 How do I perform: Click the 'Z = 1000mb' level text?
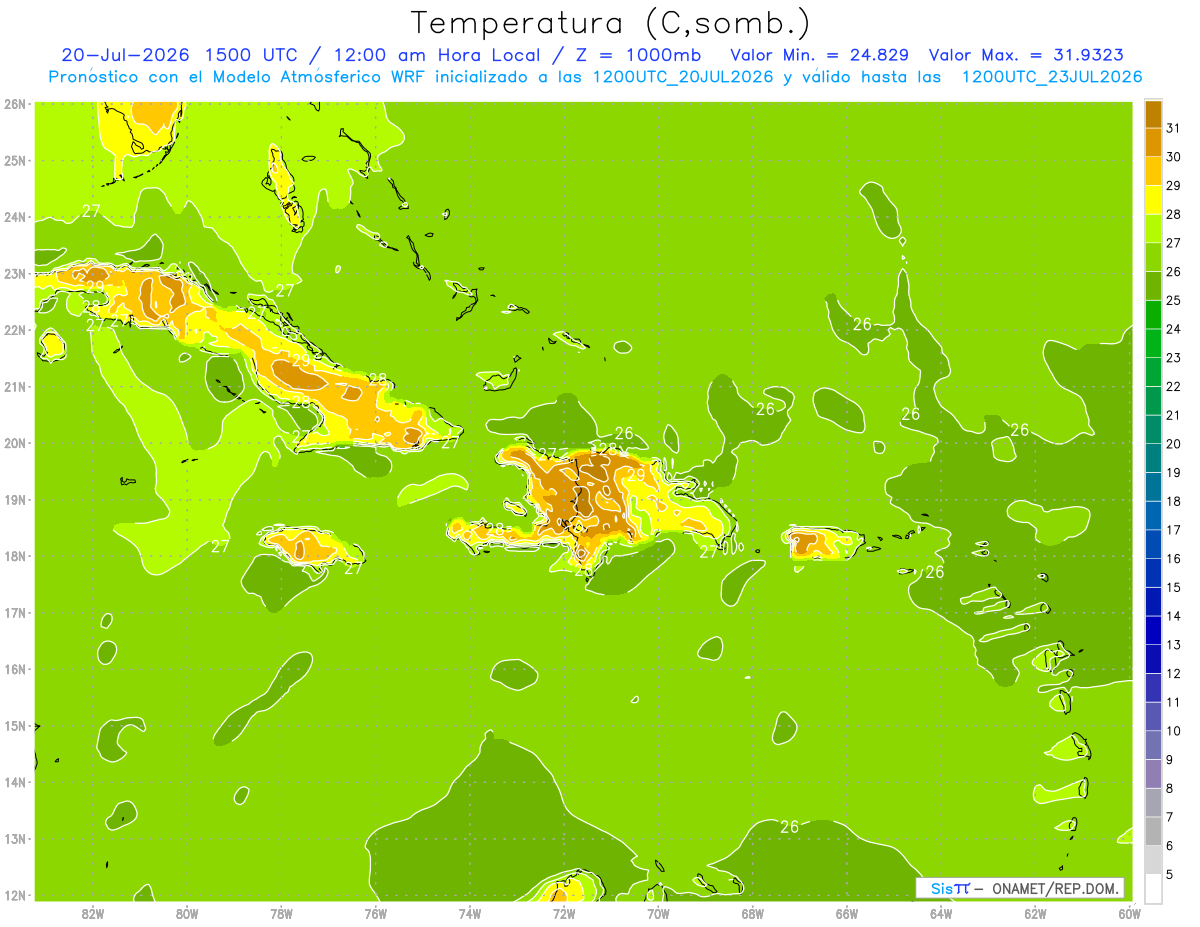(x=636, y=55)
